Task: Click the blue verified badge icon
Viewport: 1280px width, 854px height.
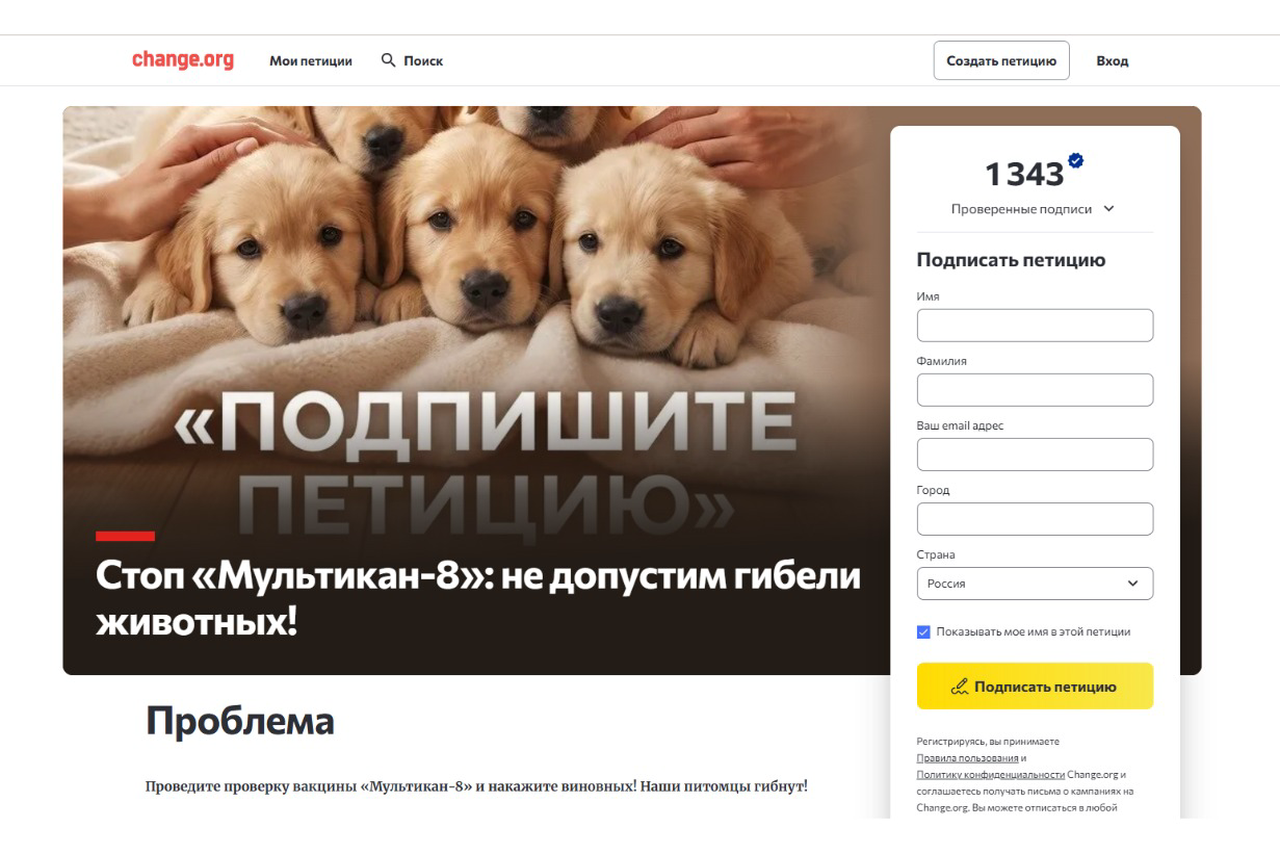Action: (1076, 160)
